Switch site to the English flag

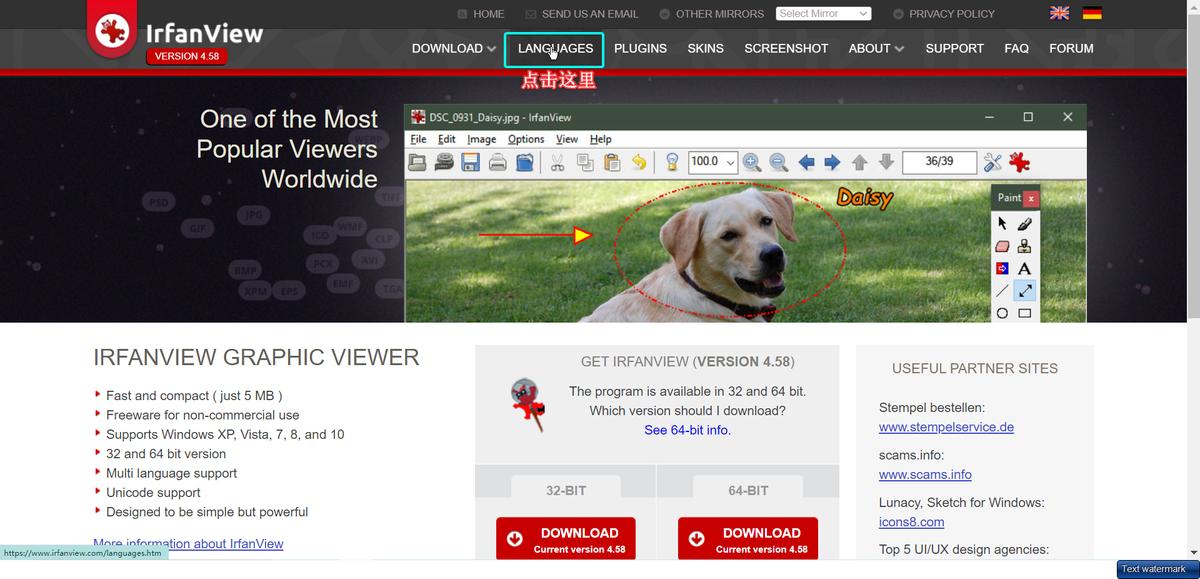(x=1060, y=14)
